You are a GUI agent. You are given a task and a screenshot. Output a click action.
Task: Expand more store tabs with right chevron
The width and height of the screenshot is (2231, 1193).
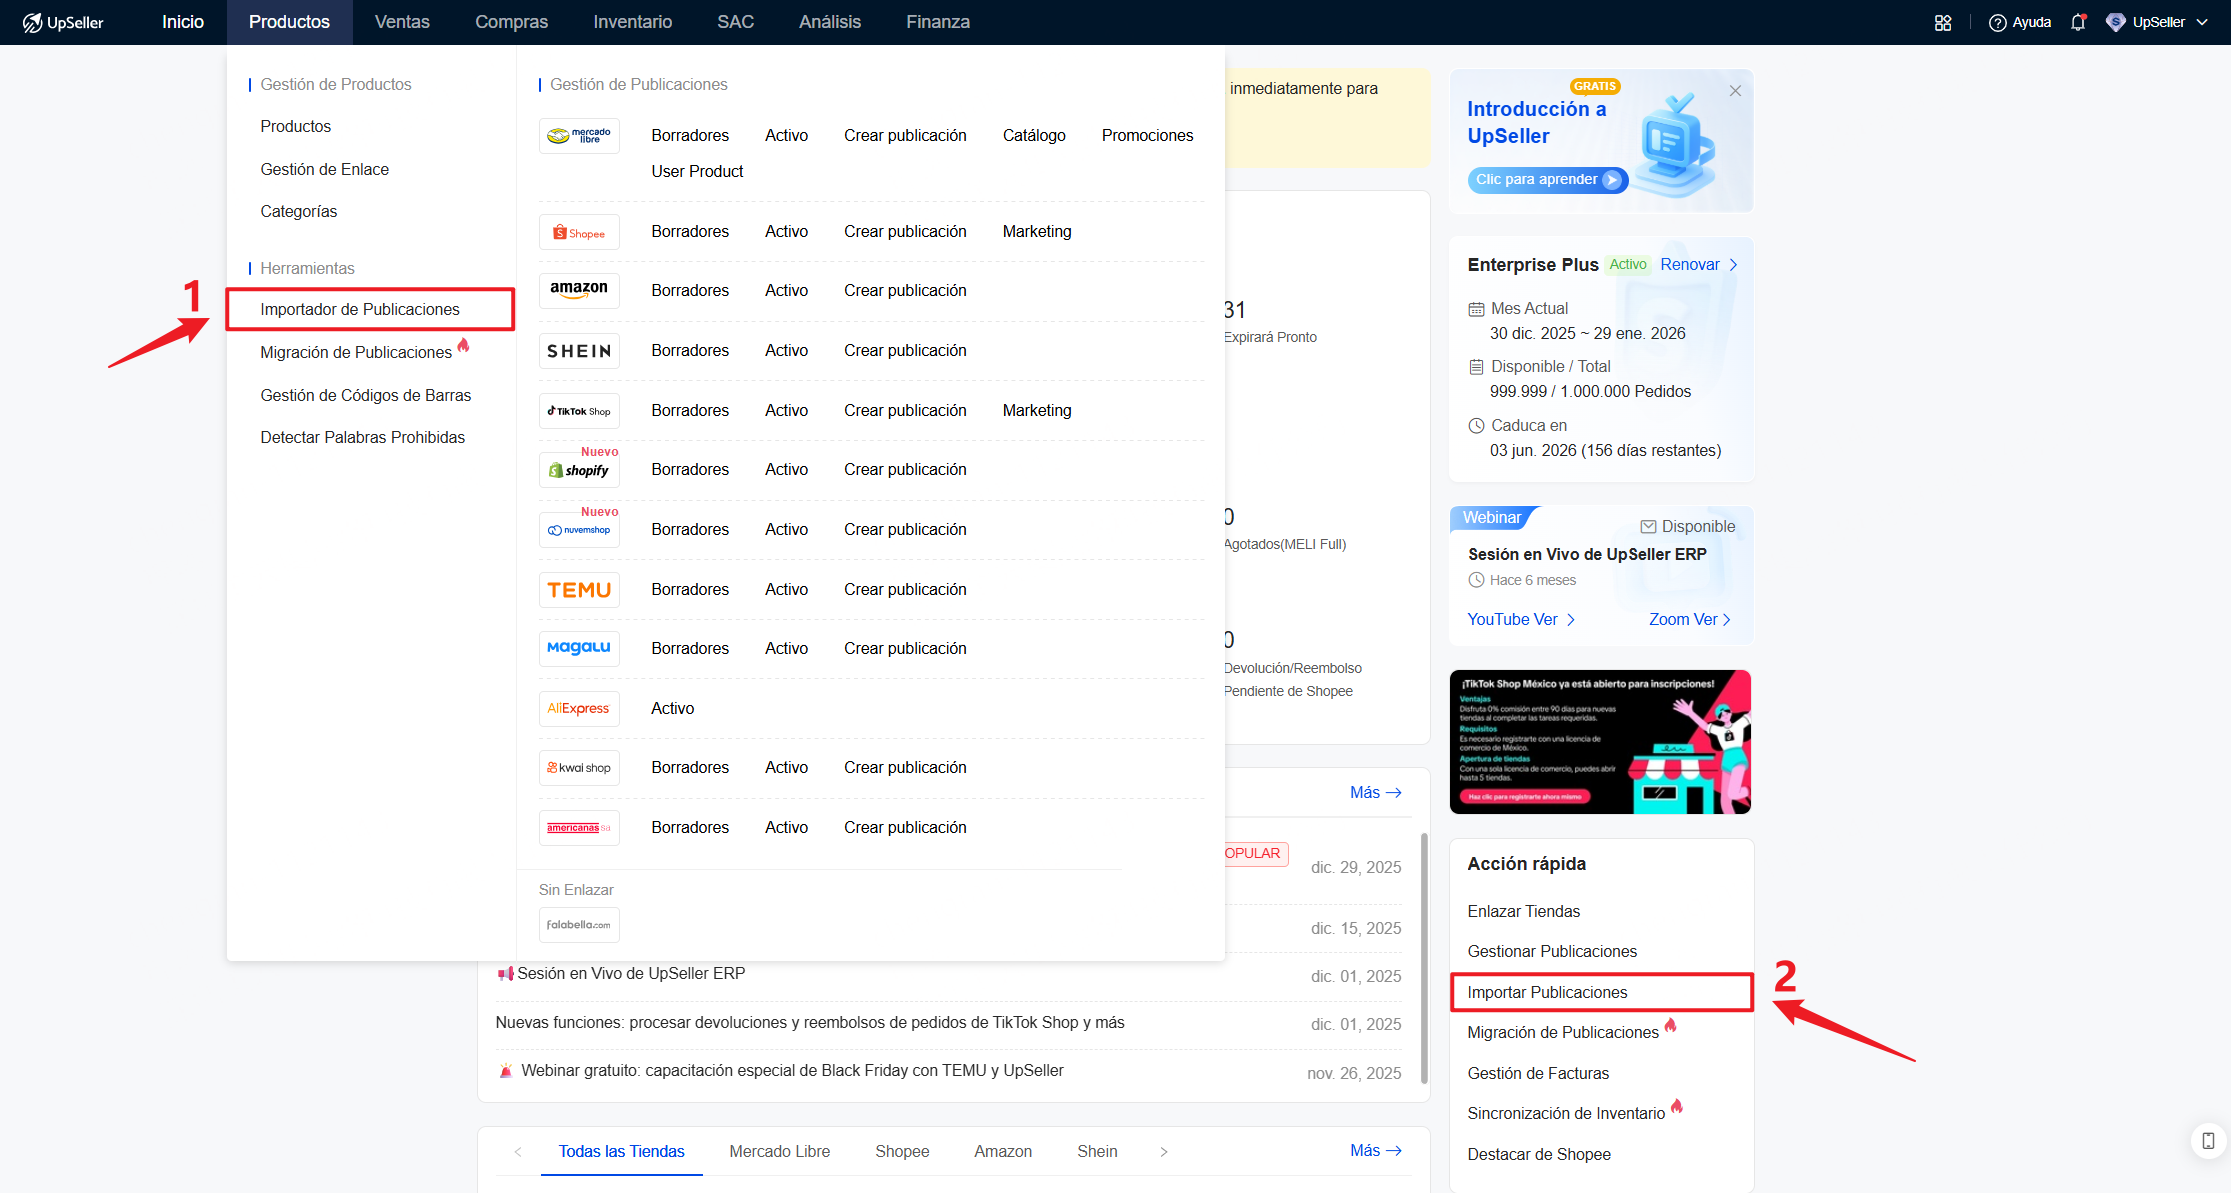pyautogui.click(x=1163, y=1151)
